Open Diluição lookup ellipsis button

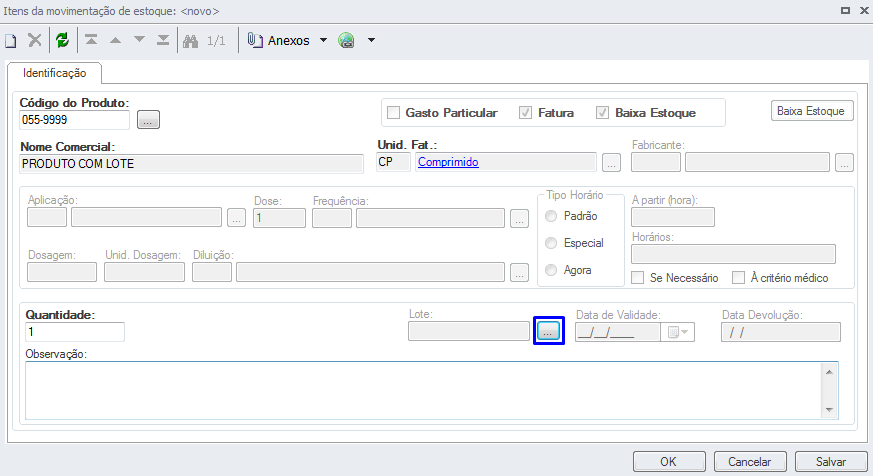tap(519, 273)
